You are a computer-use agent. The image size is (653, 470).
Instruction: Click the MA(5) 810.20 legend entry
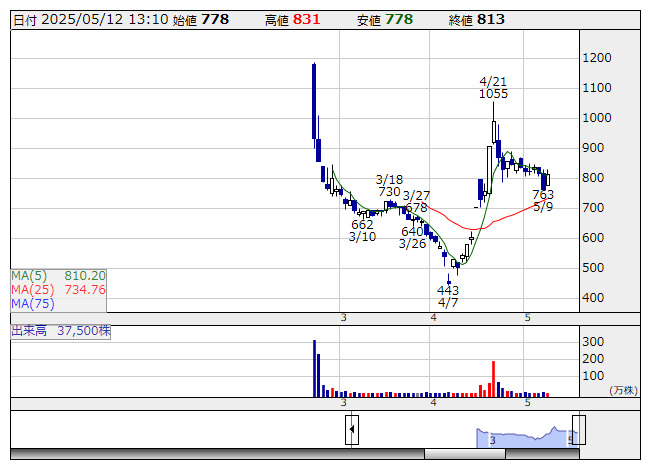coord(58,276)
